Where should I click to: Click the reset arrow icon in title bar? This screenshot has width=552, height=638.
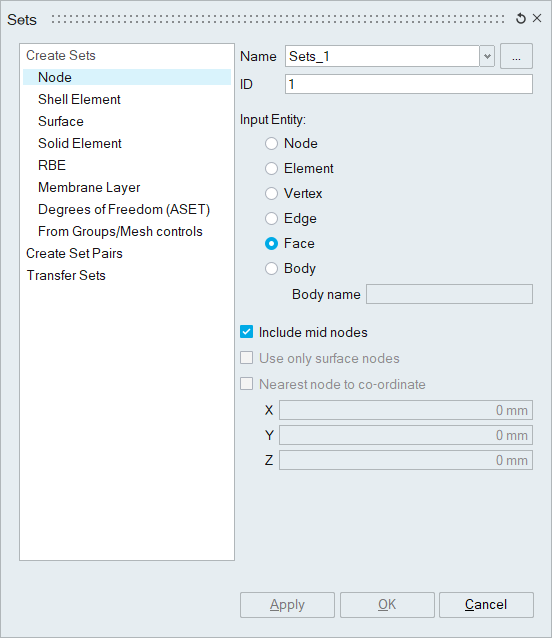(521, 18)
